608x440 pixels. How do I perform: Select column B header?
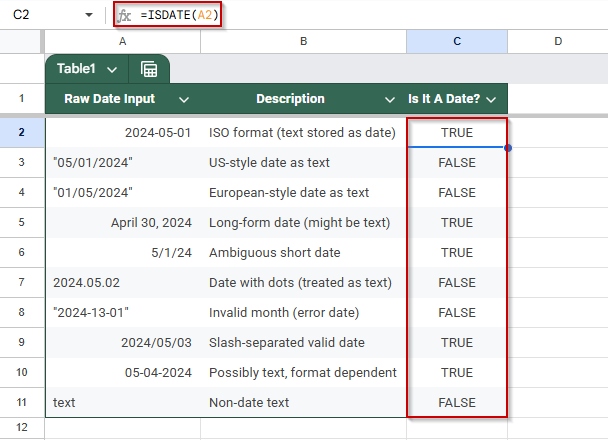point(304,41)
